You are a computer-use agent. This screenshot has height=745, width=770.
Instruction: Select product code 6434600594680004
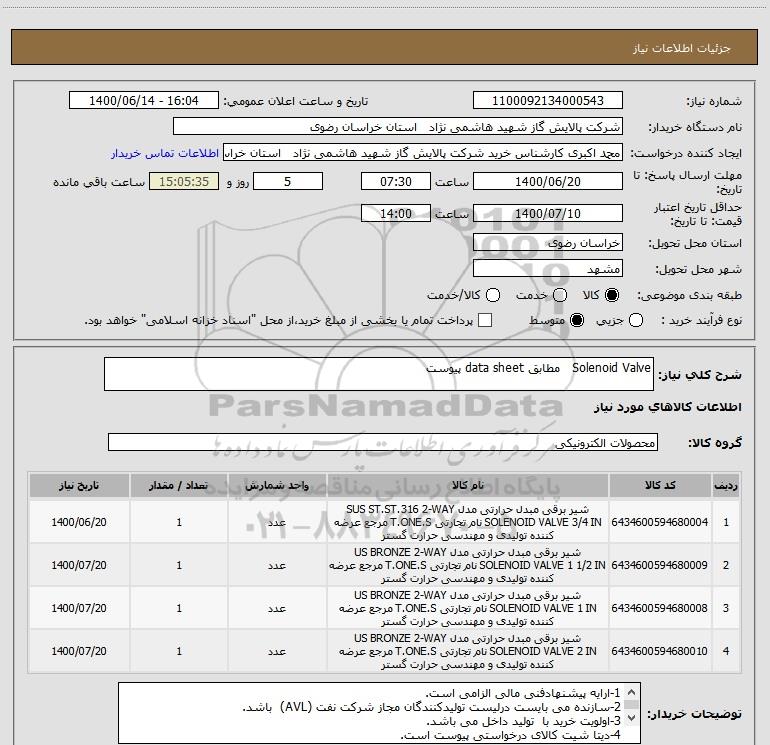[x=660, y=522]
